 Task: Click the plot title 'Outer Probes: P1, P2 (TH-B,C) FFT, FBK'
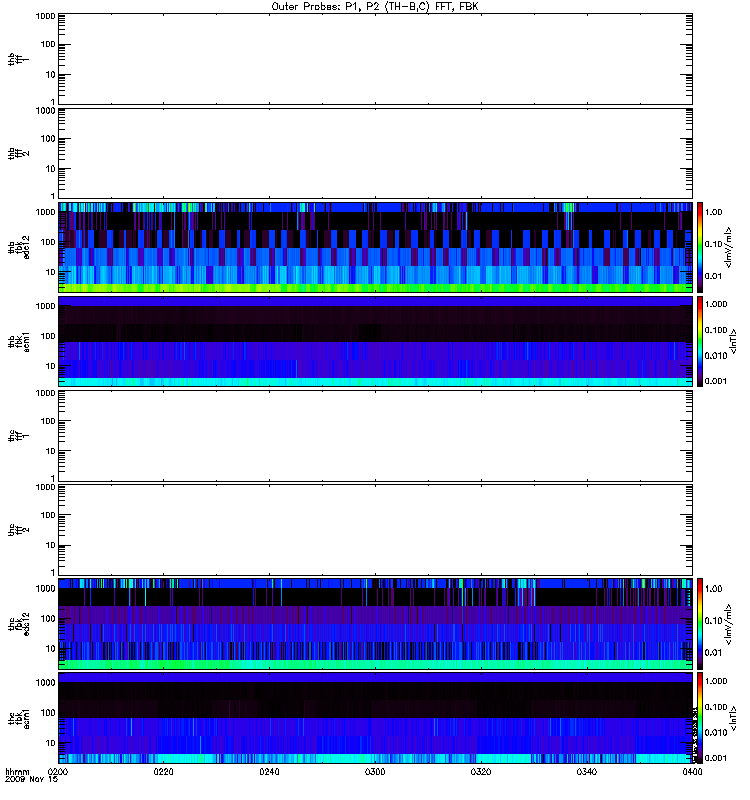pyautogui.click(x=375, y=7)
